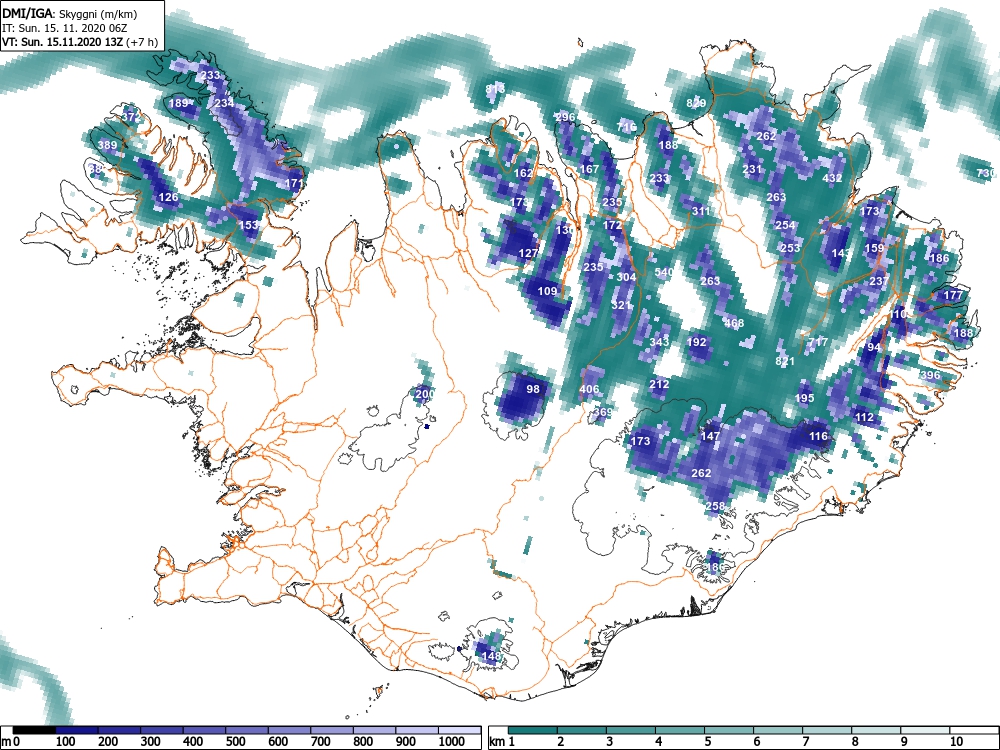The width and height of the screenshot is (1000, 750).
Task: Click the value 192 on the map
Action: coord(697,342)
